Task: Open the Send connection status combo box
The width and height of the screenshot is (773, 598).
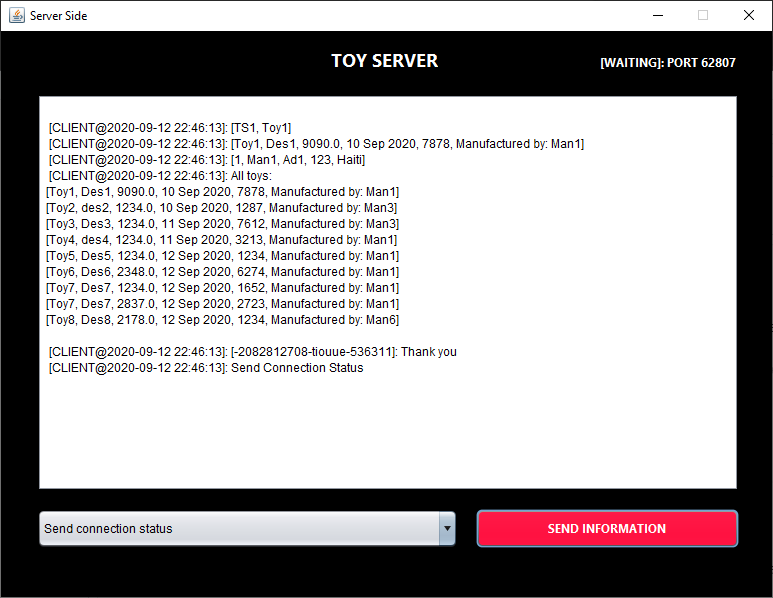Action: click(247, 528)
